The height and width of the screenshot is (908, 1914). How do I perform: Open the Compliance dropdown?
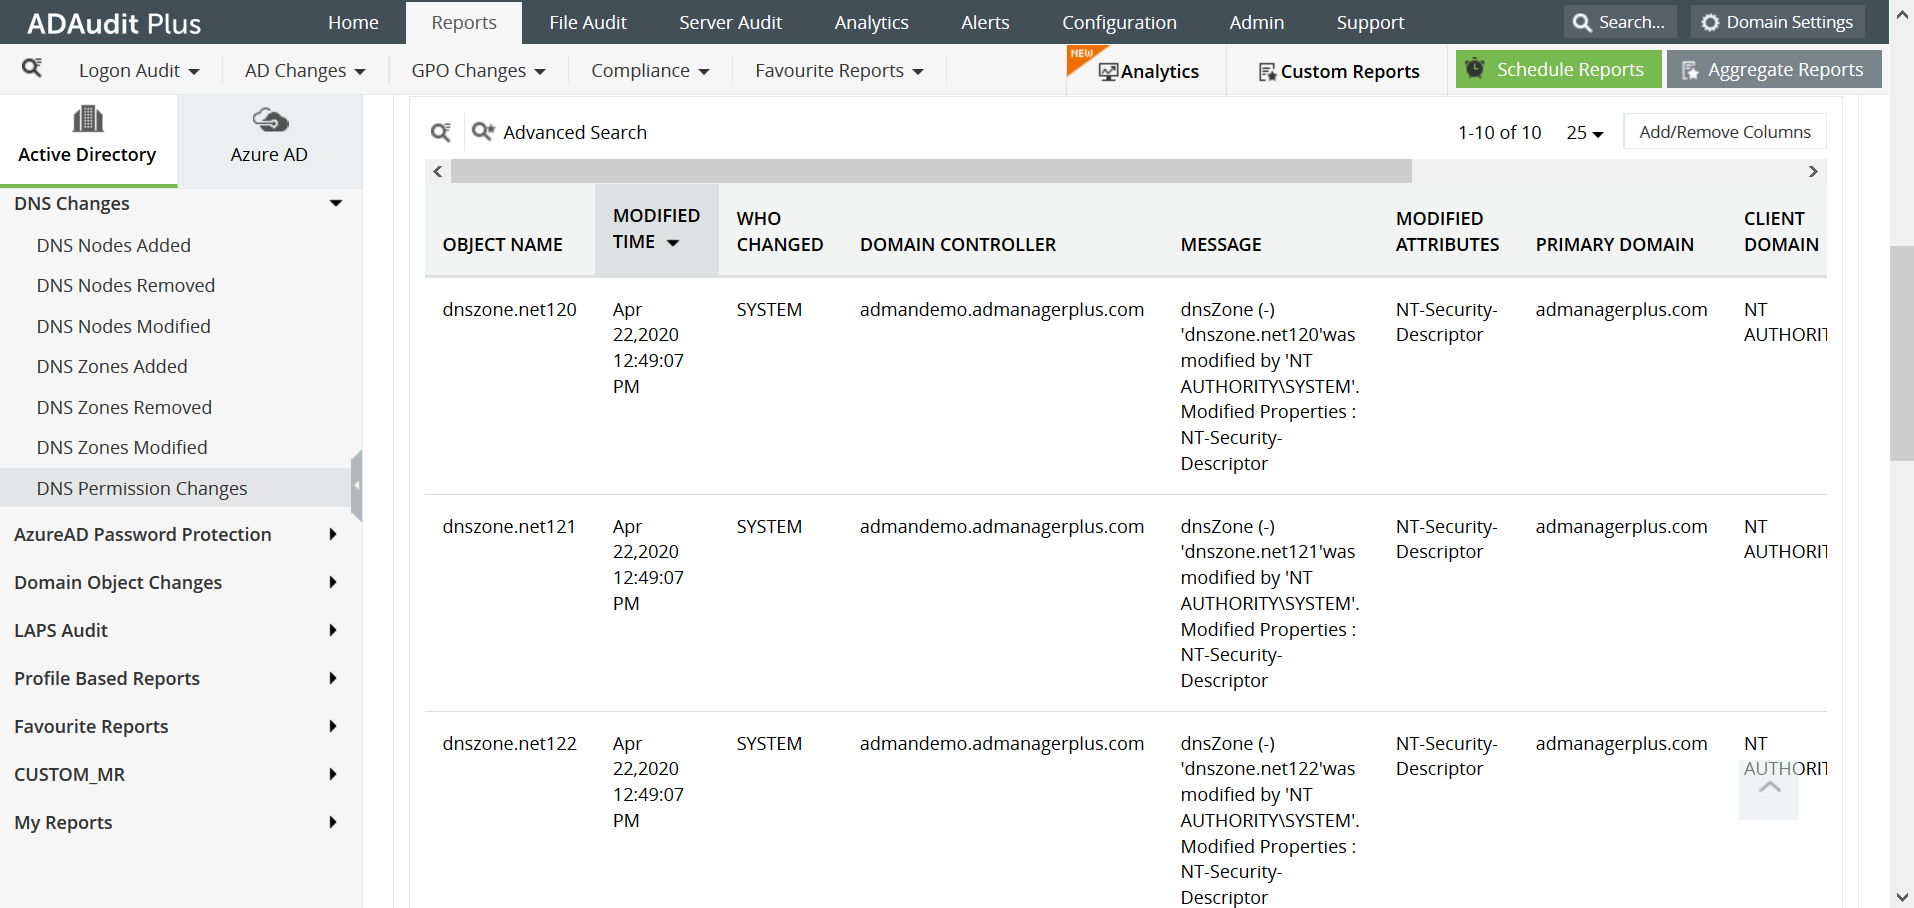pyautogui.click(x=650, y=71)
